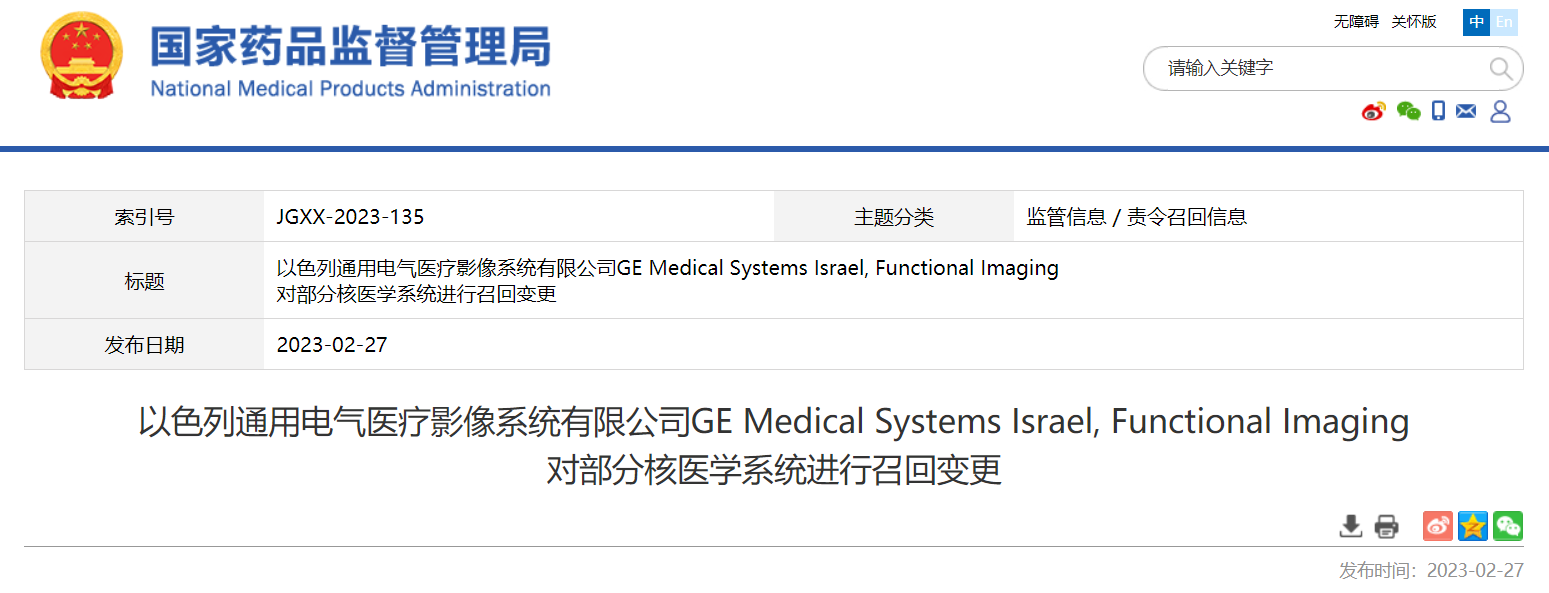Click the user account icon
The height and width of the screenshot is (593, 1549).
(1500, 111)
